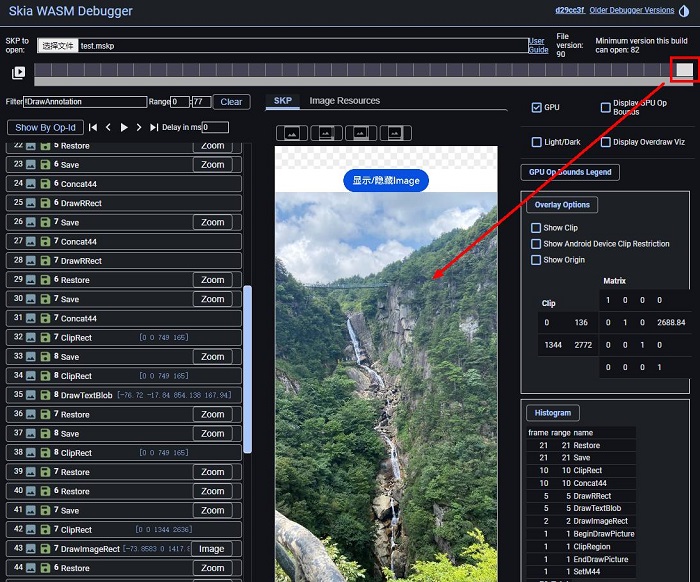
Task: Click the image icon on row 24 Concat44
Action: pyautogui.click(x=31, y=184)
